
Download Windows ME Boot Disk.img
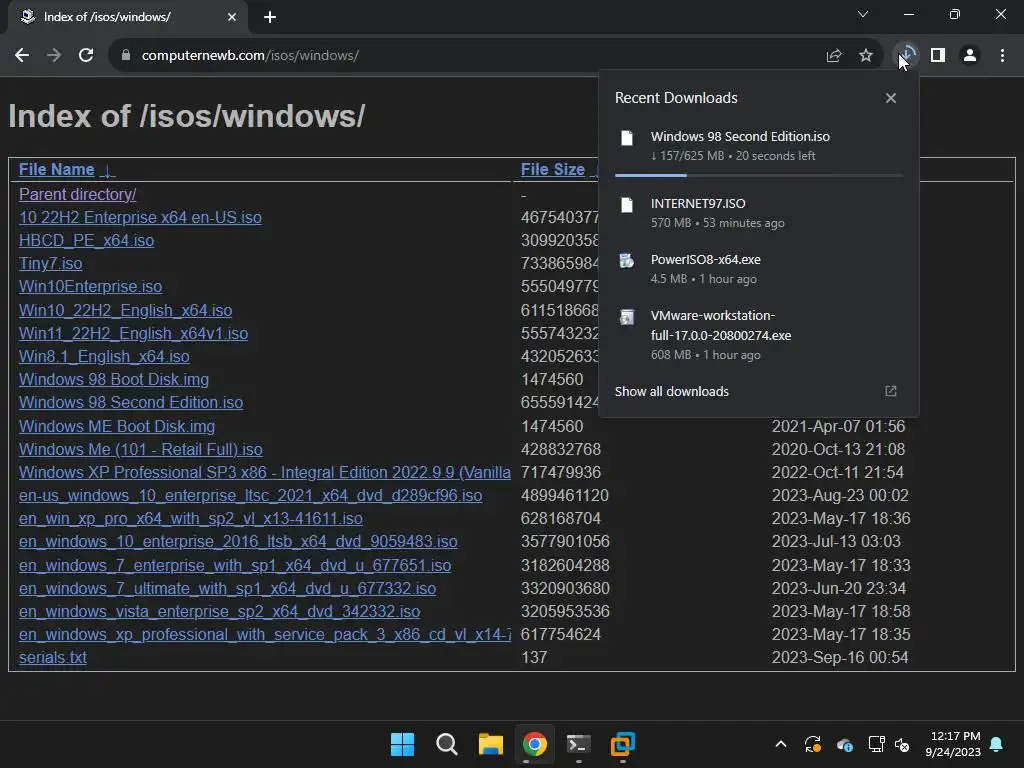pyautogui.click(x=117, y=426)
